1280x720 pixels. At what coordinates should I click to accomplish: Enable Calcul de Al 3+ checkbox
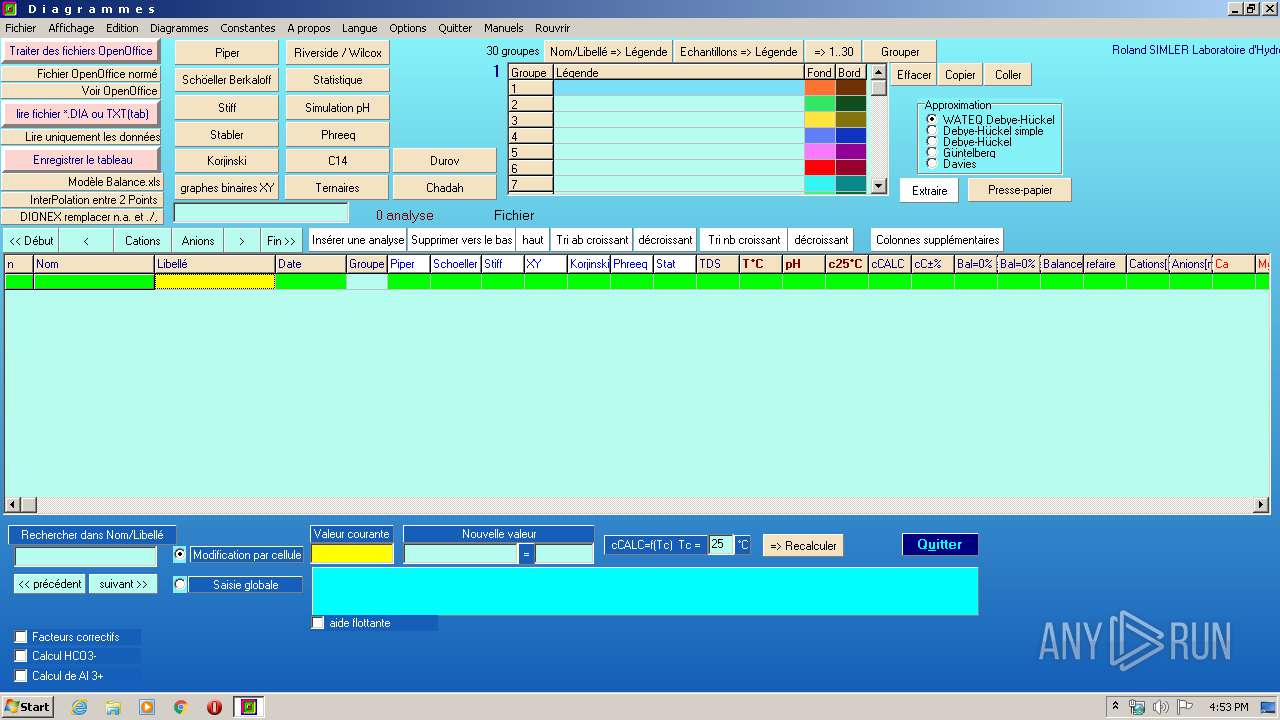(x=21, y=676)
